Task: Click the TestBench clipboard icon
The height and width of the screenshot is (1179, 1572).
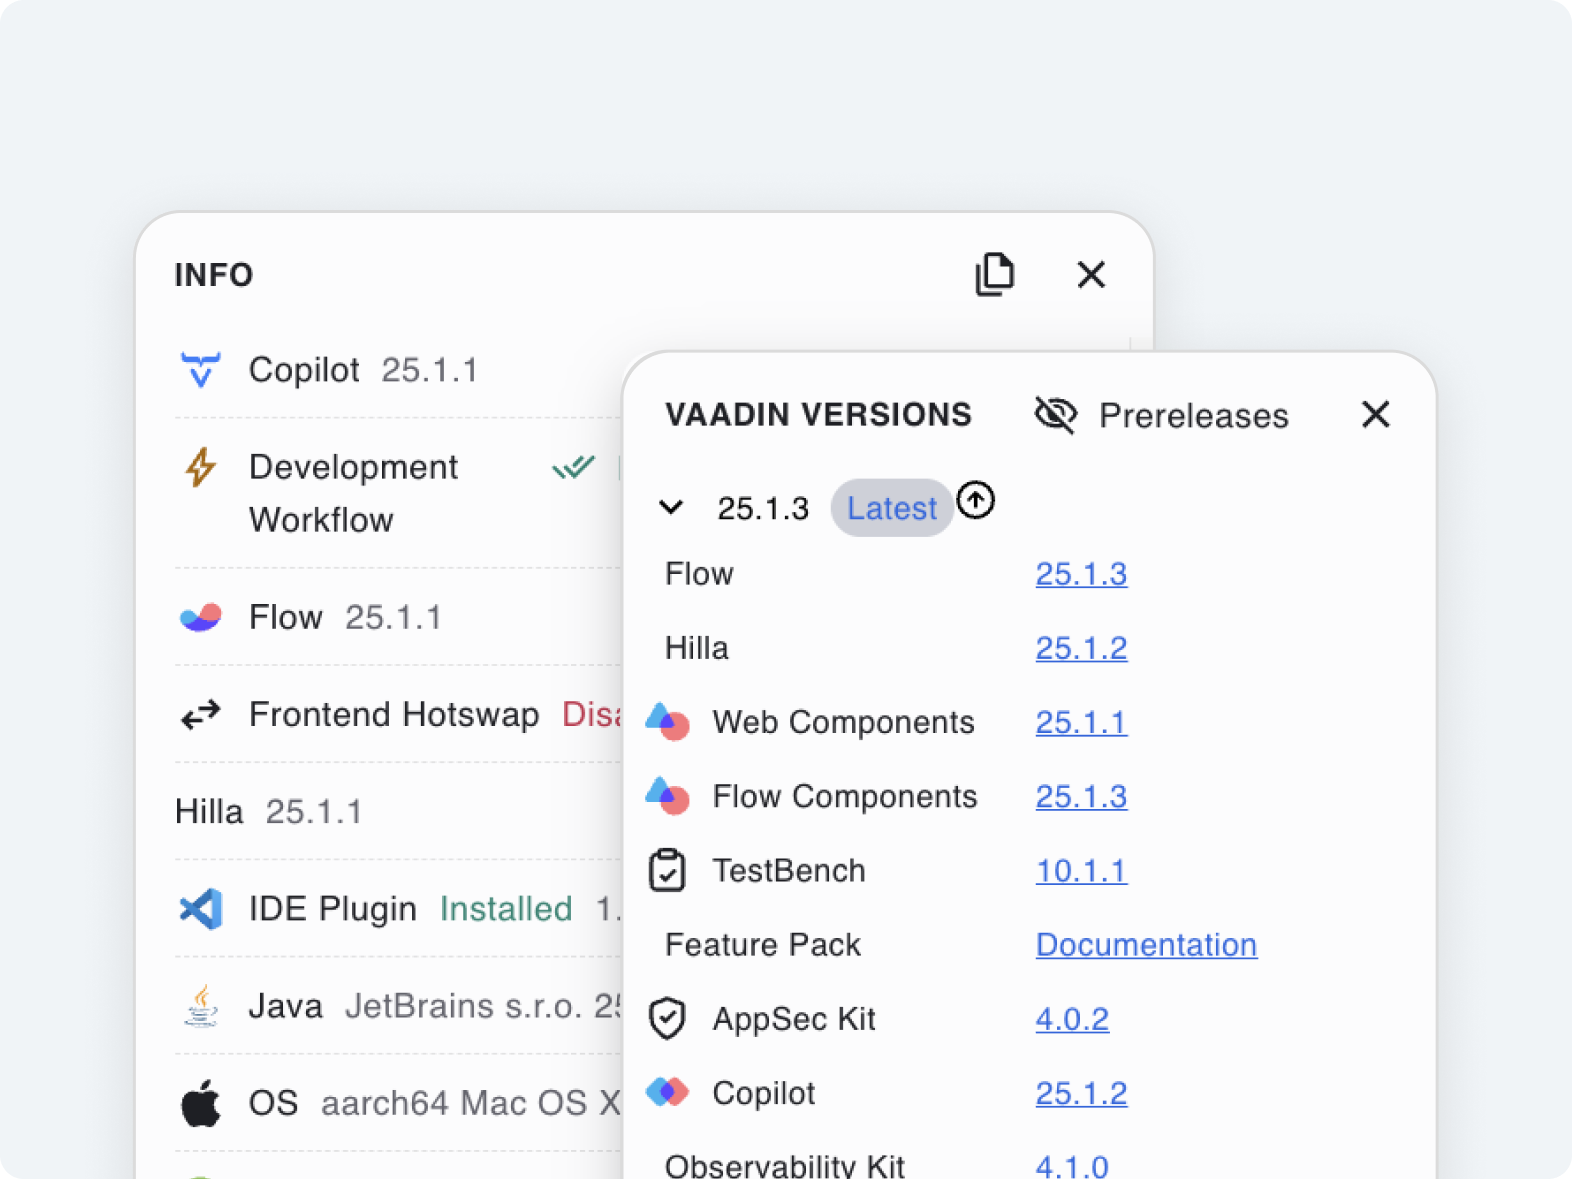Action: coord(667,870)
